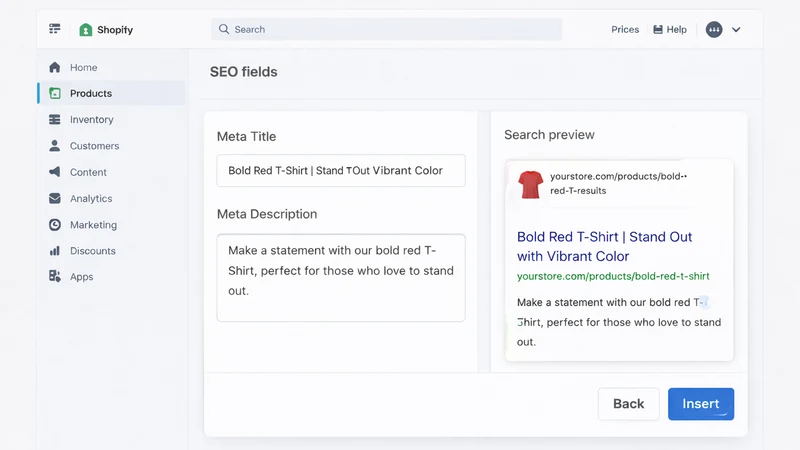Click the SEO fields heading
Image resolution: width=800 pixels, height=450 pixels.
243,72
